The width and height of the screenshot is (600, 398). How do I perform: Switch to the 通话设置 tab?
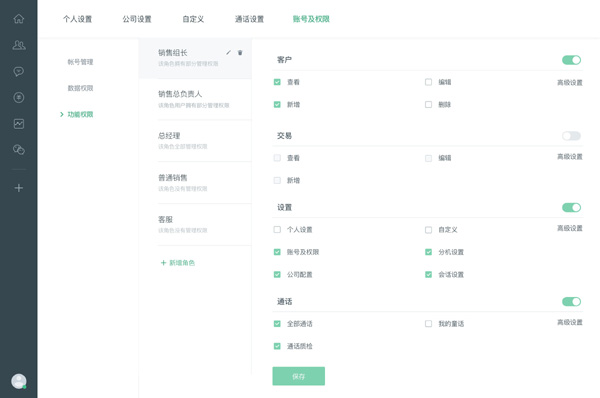tap(249, 19)
